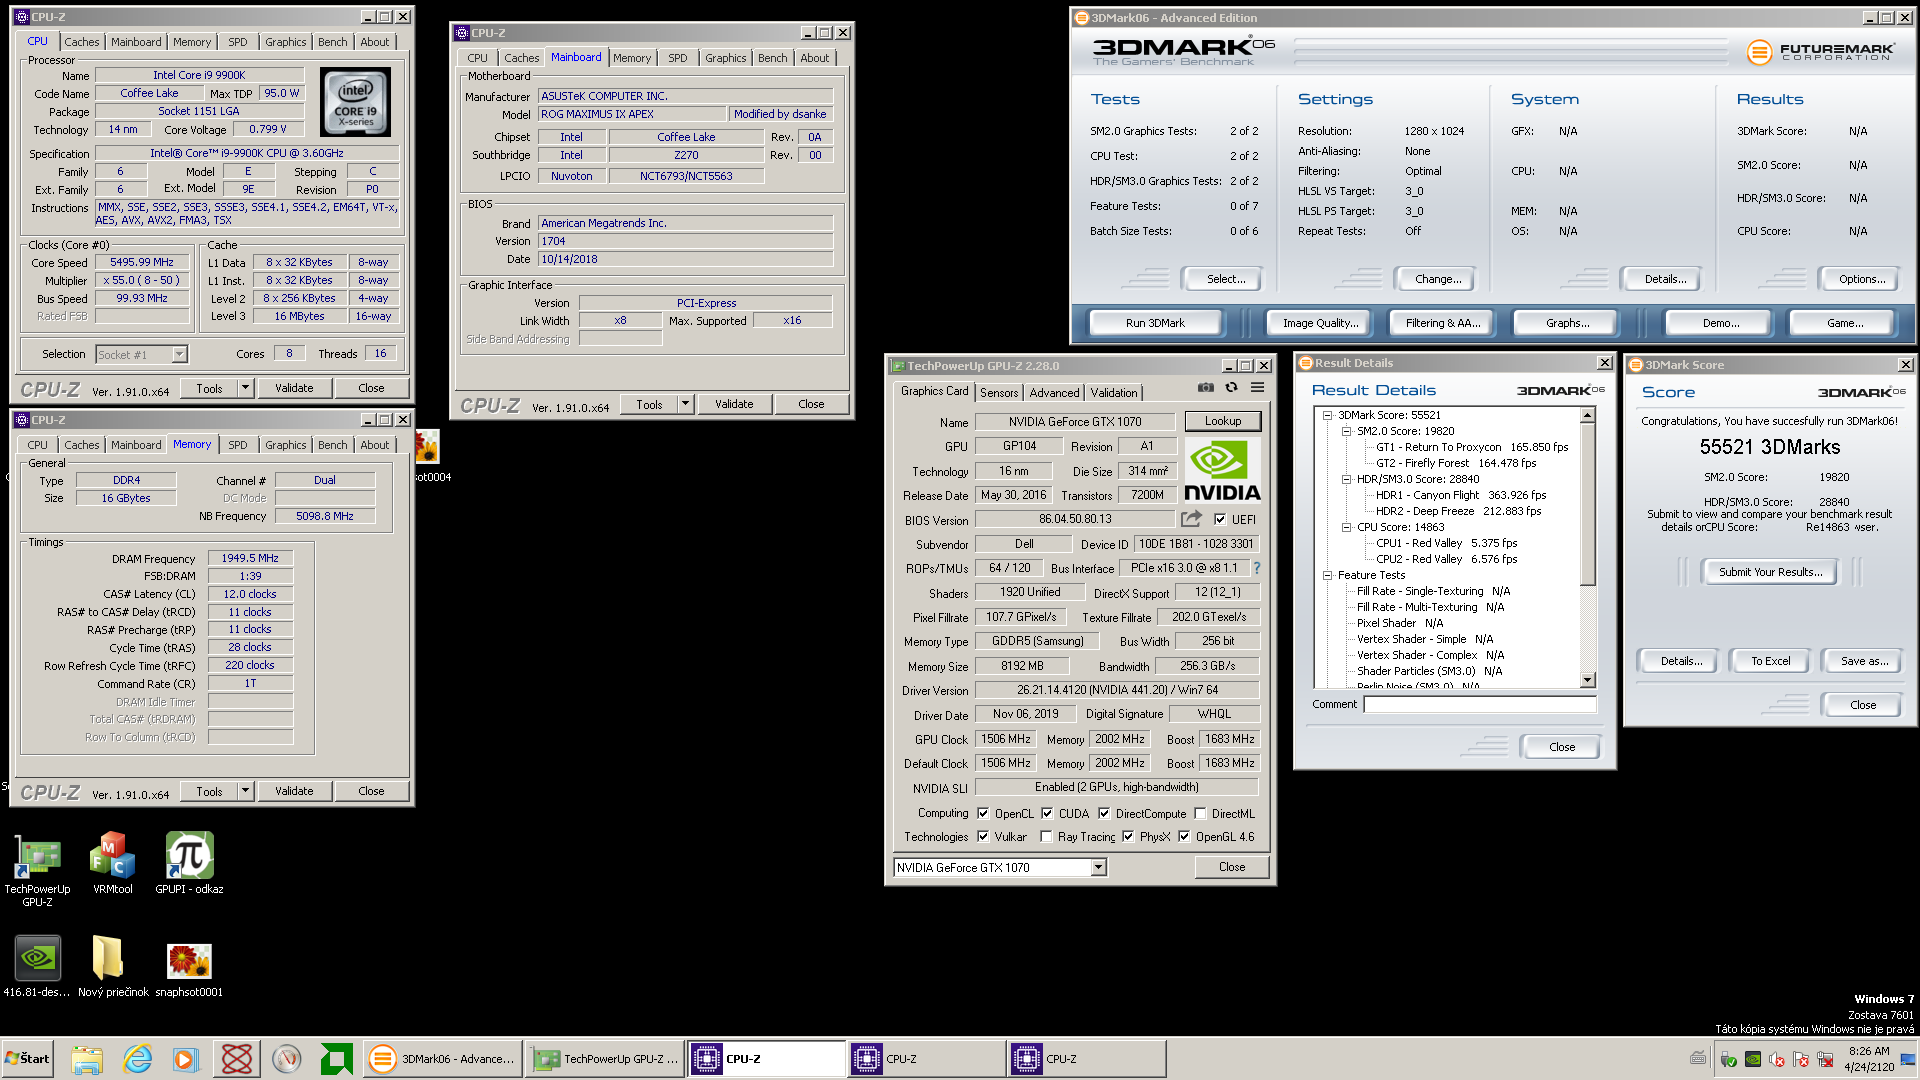The width and height of the screenshot is (1920, 1080).
Task: Open Tools dropdown arrow in Memory CPU-Z window
Action: 245,791
